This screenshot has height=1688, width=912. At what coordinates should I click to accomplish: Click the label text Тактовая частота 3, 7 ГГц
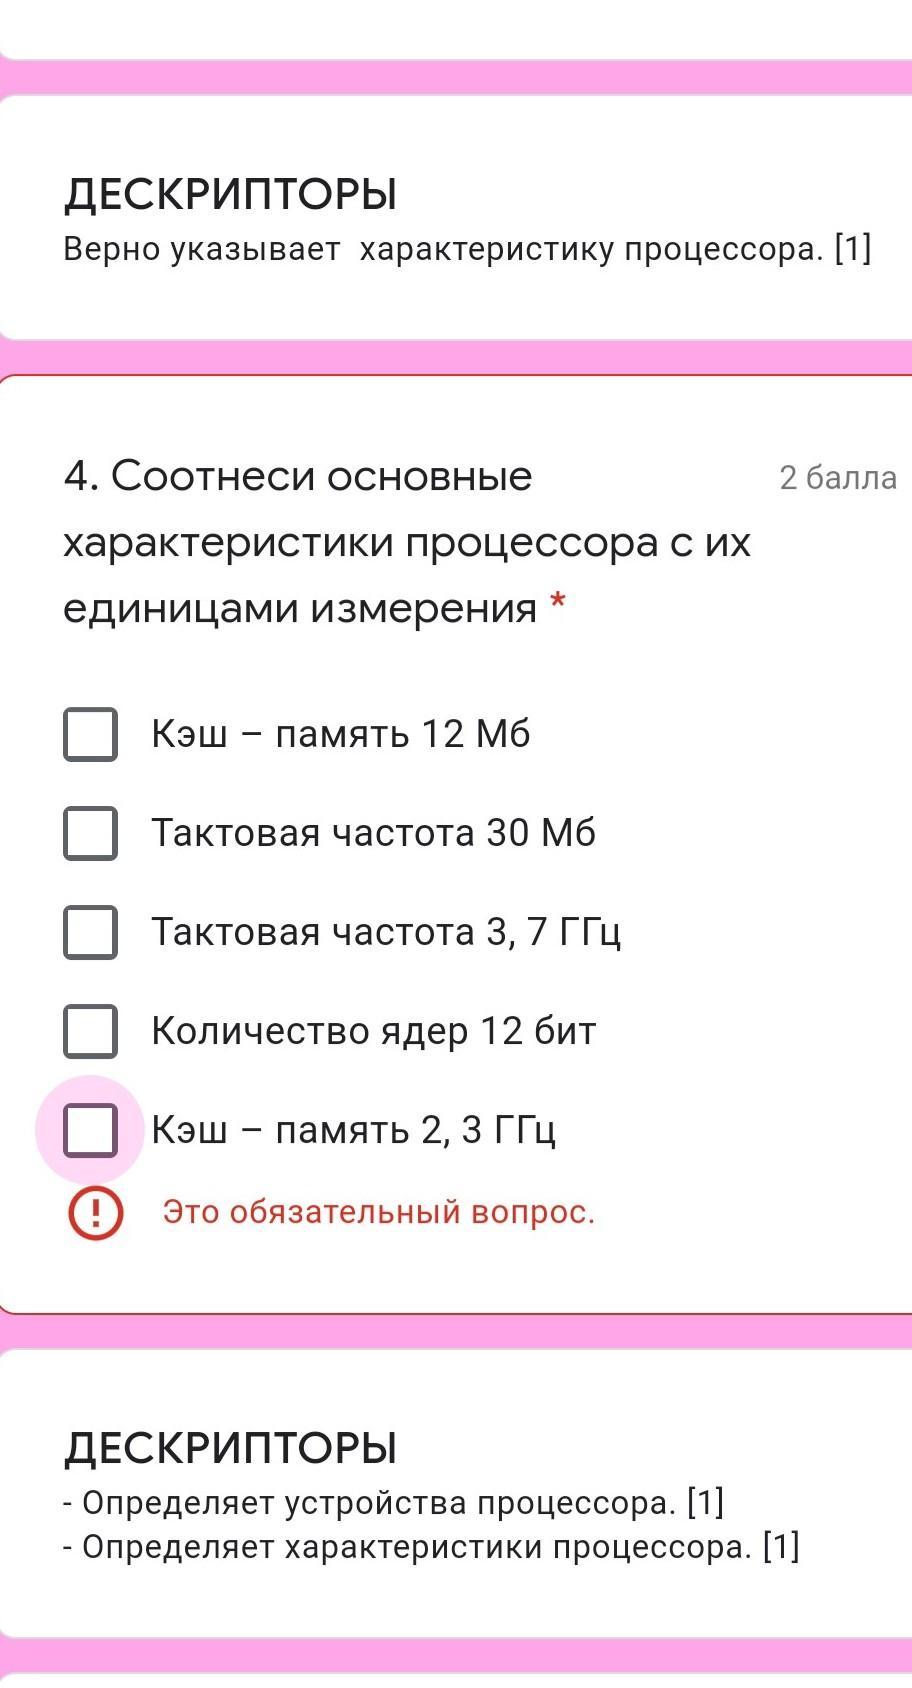coord(386,932)
